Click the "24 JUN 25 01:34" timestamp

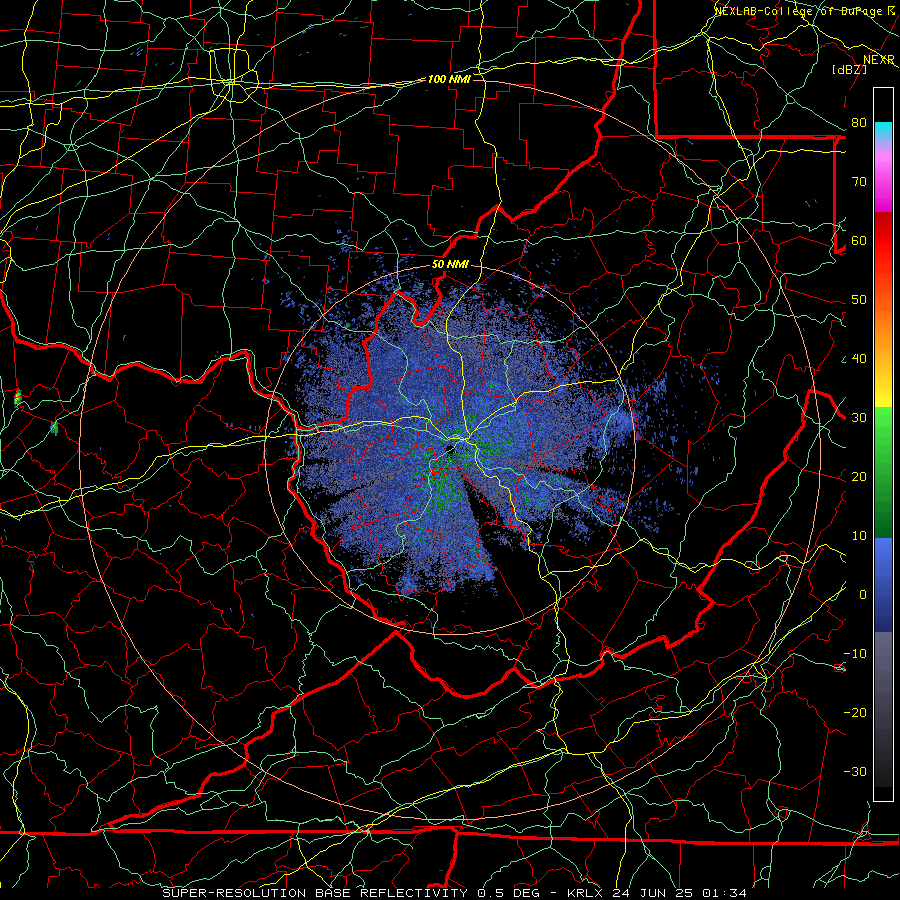pos(680,893)
